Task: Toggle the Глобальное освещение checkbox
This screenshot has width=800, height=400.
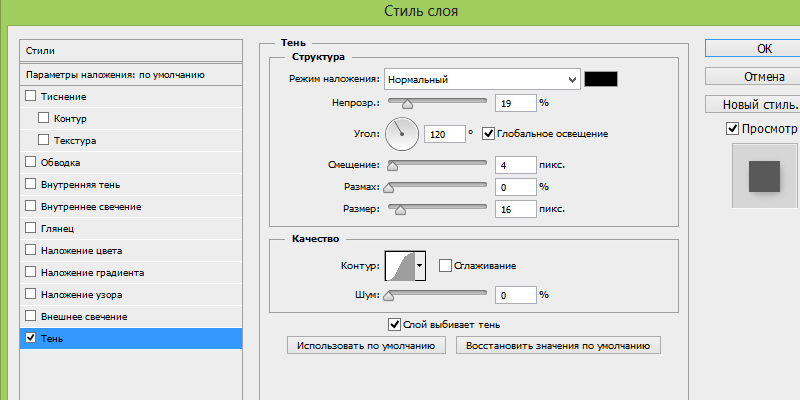Action: [488, 133]
